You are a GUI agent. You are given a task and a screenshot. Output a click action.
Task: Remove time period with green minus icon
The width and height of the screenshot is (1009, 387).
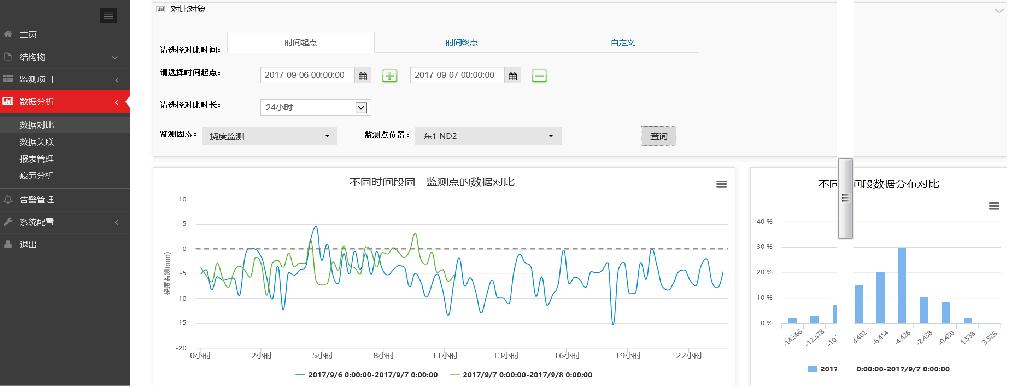[x=539, y=76]
